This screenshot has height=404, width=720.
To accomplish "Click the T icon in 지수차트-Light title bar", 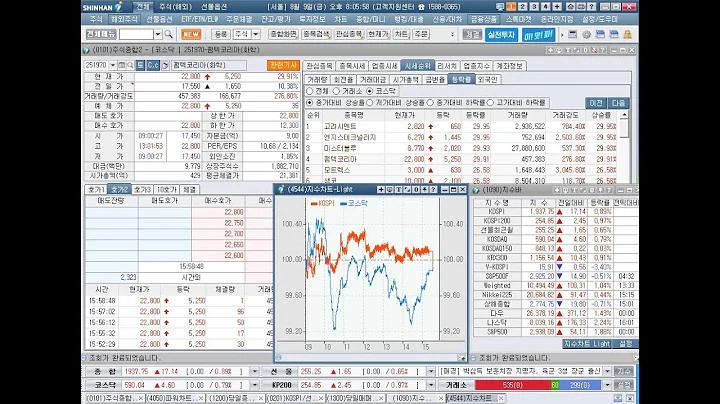I will 398,190.
